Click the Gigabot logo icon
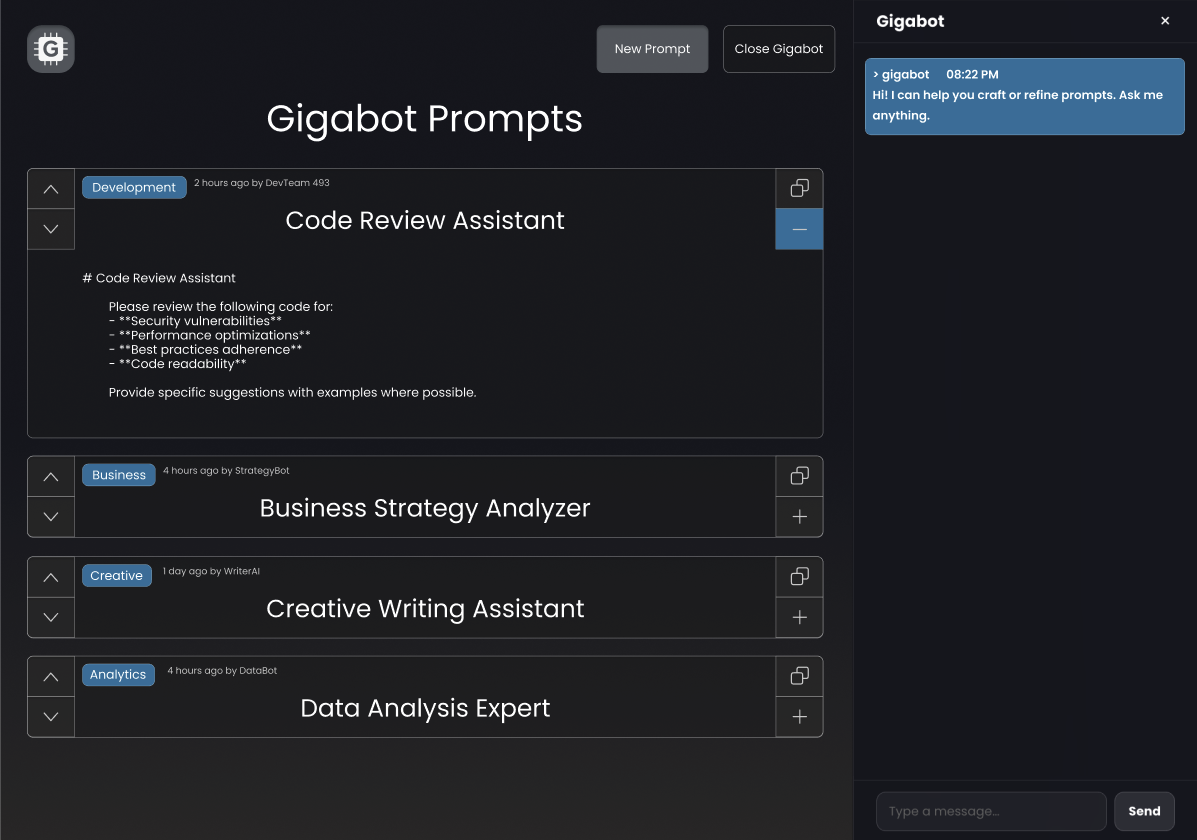Image resolution: width=1197 pixels, height=840 pixels. 50,48
